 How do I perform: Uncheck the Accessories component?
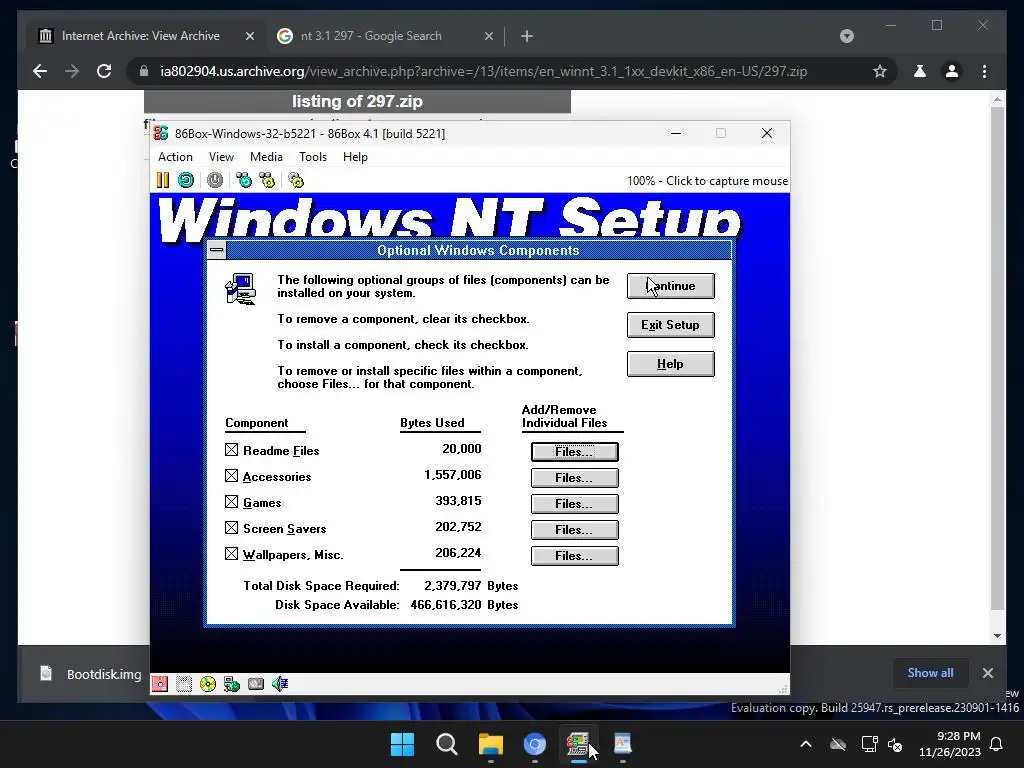click(x=231, y=476)
